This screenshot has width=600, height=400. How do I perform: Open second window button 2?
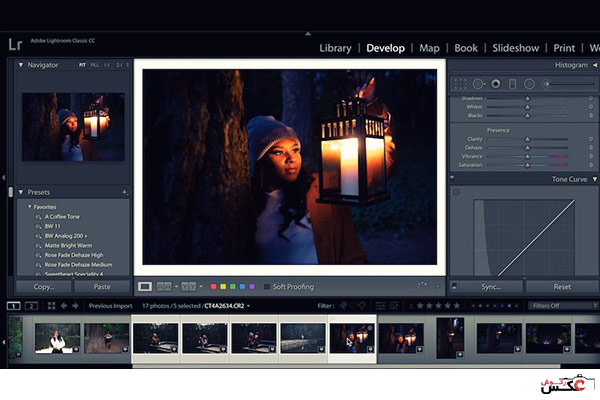pyautogui.click(x=31, y=306)
